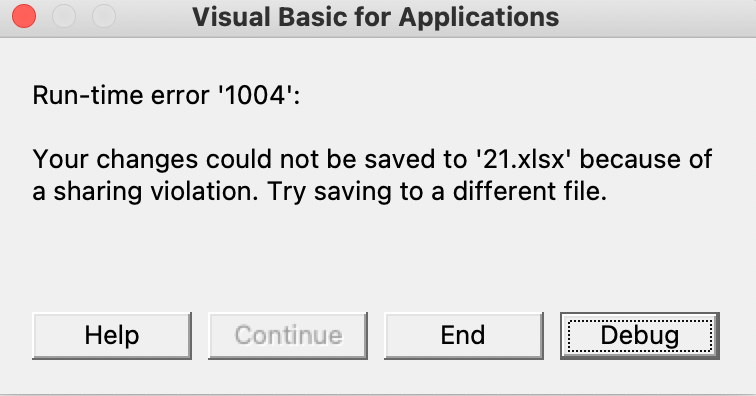
Task: Click "Try saving to a different file" sentence
Action: tap(437, 192)
